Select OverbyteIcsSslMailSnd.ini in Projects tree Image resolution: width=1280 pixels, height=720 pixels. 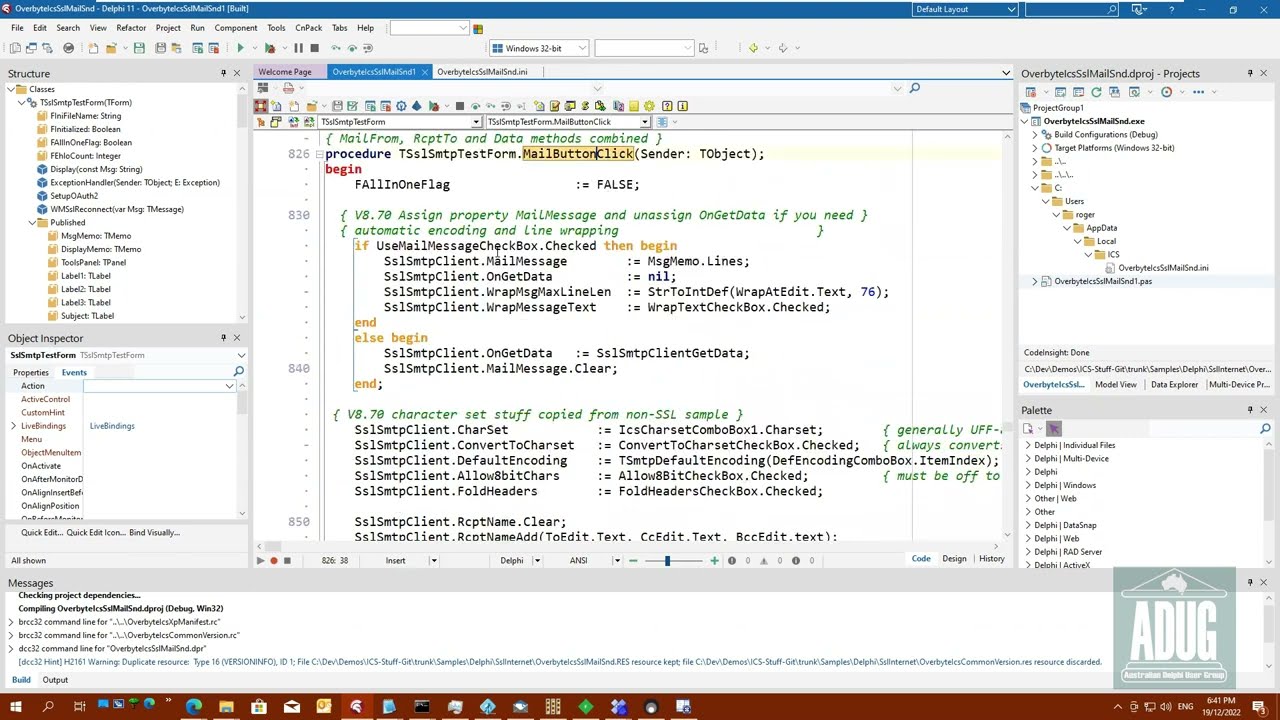tap(1163, 268)
